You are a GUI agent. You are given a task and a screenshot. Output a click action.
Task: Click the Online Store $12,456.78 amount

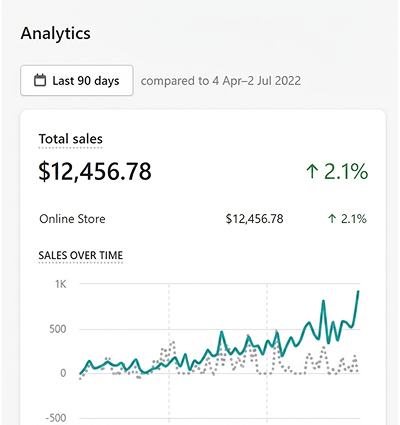(254, 219)
